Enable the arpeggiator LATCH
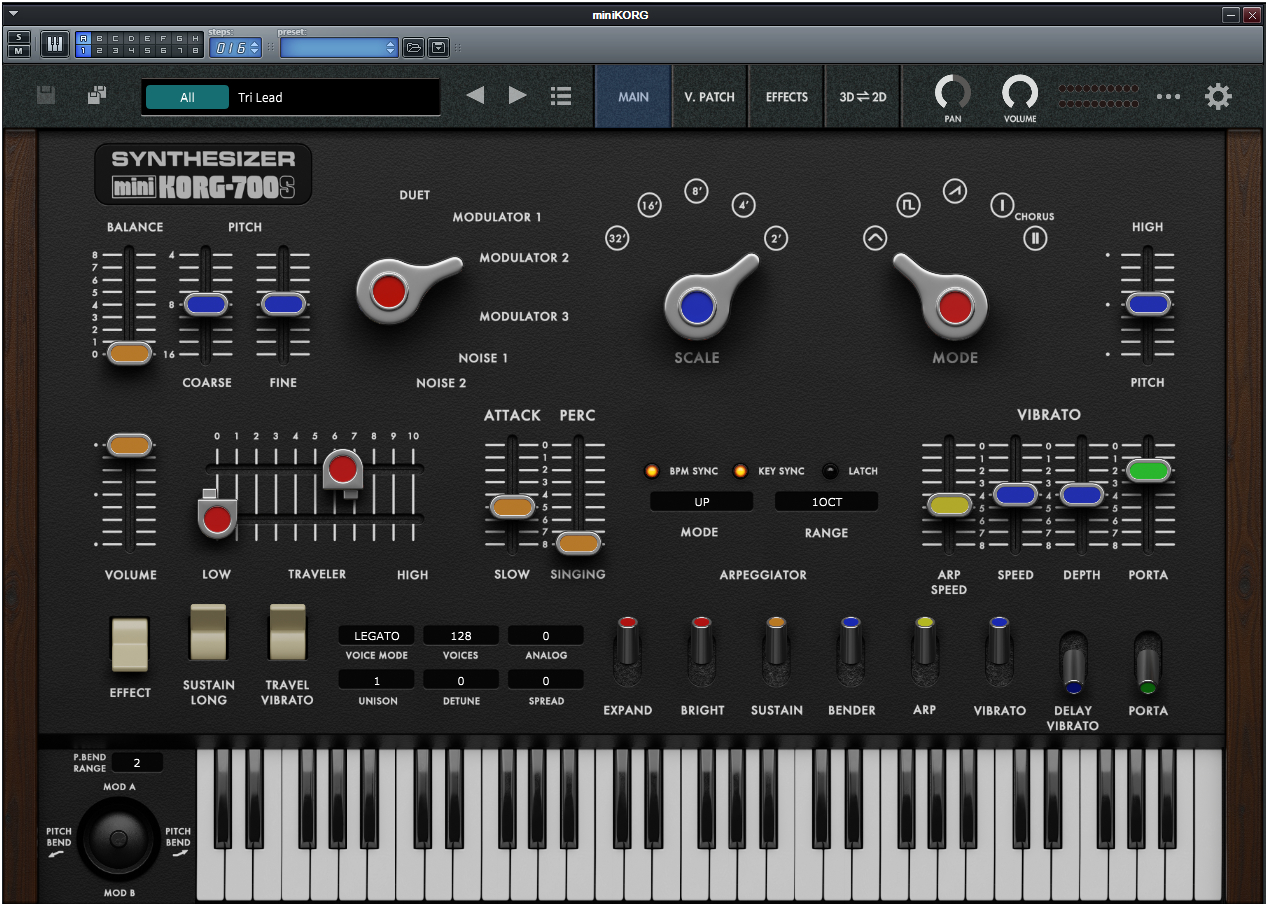The height and width of the screenshot is (906, 1268). pos(830,471)
